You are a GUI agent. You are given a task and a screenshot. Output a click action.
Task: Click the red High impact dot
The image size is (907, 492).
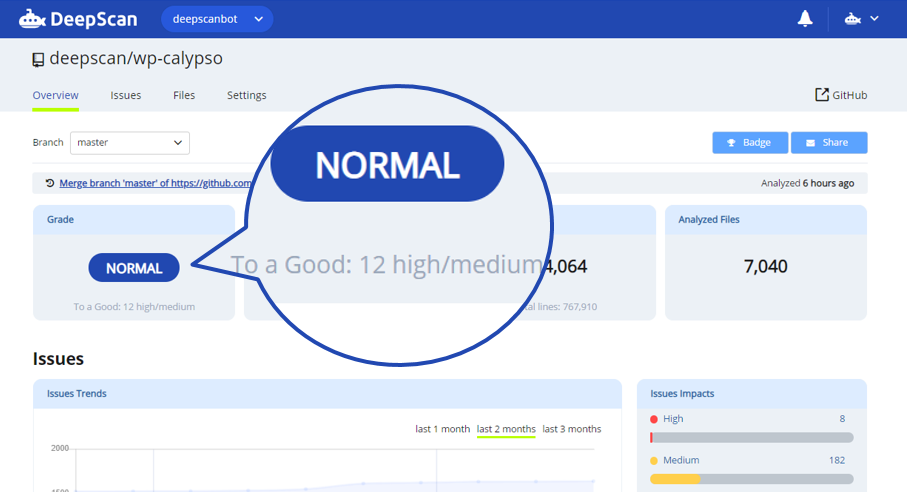click(654, 419)
